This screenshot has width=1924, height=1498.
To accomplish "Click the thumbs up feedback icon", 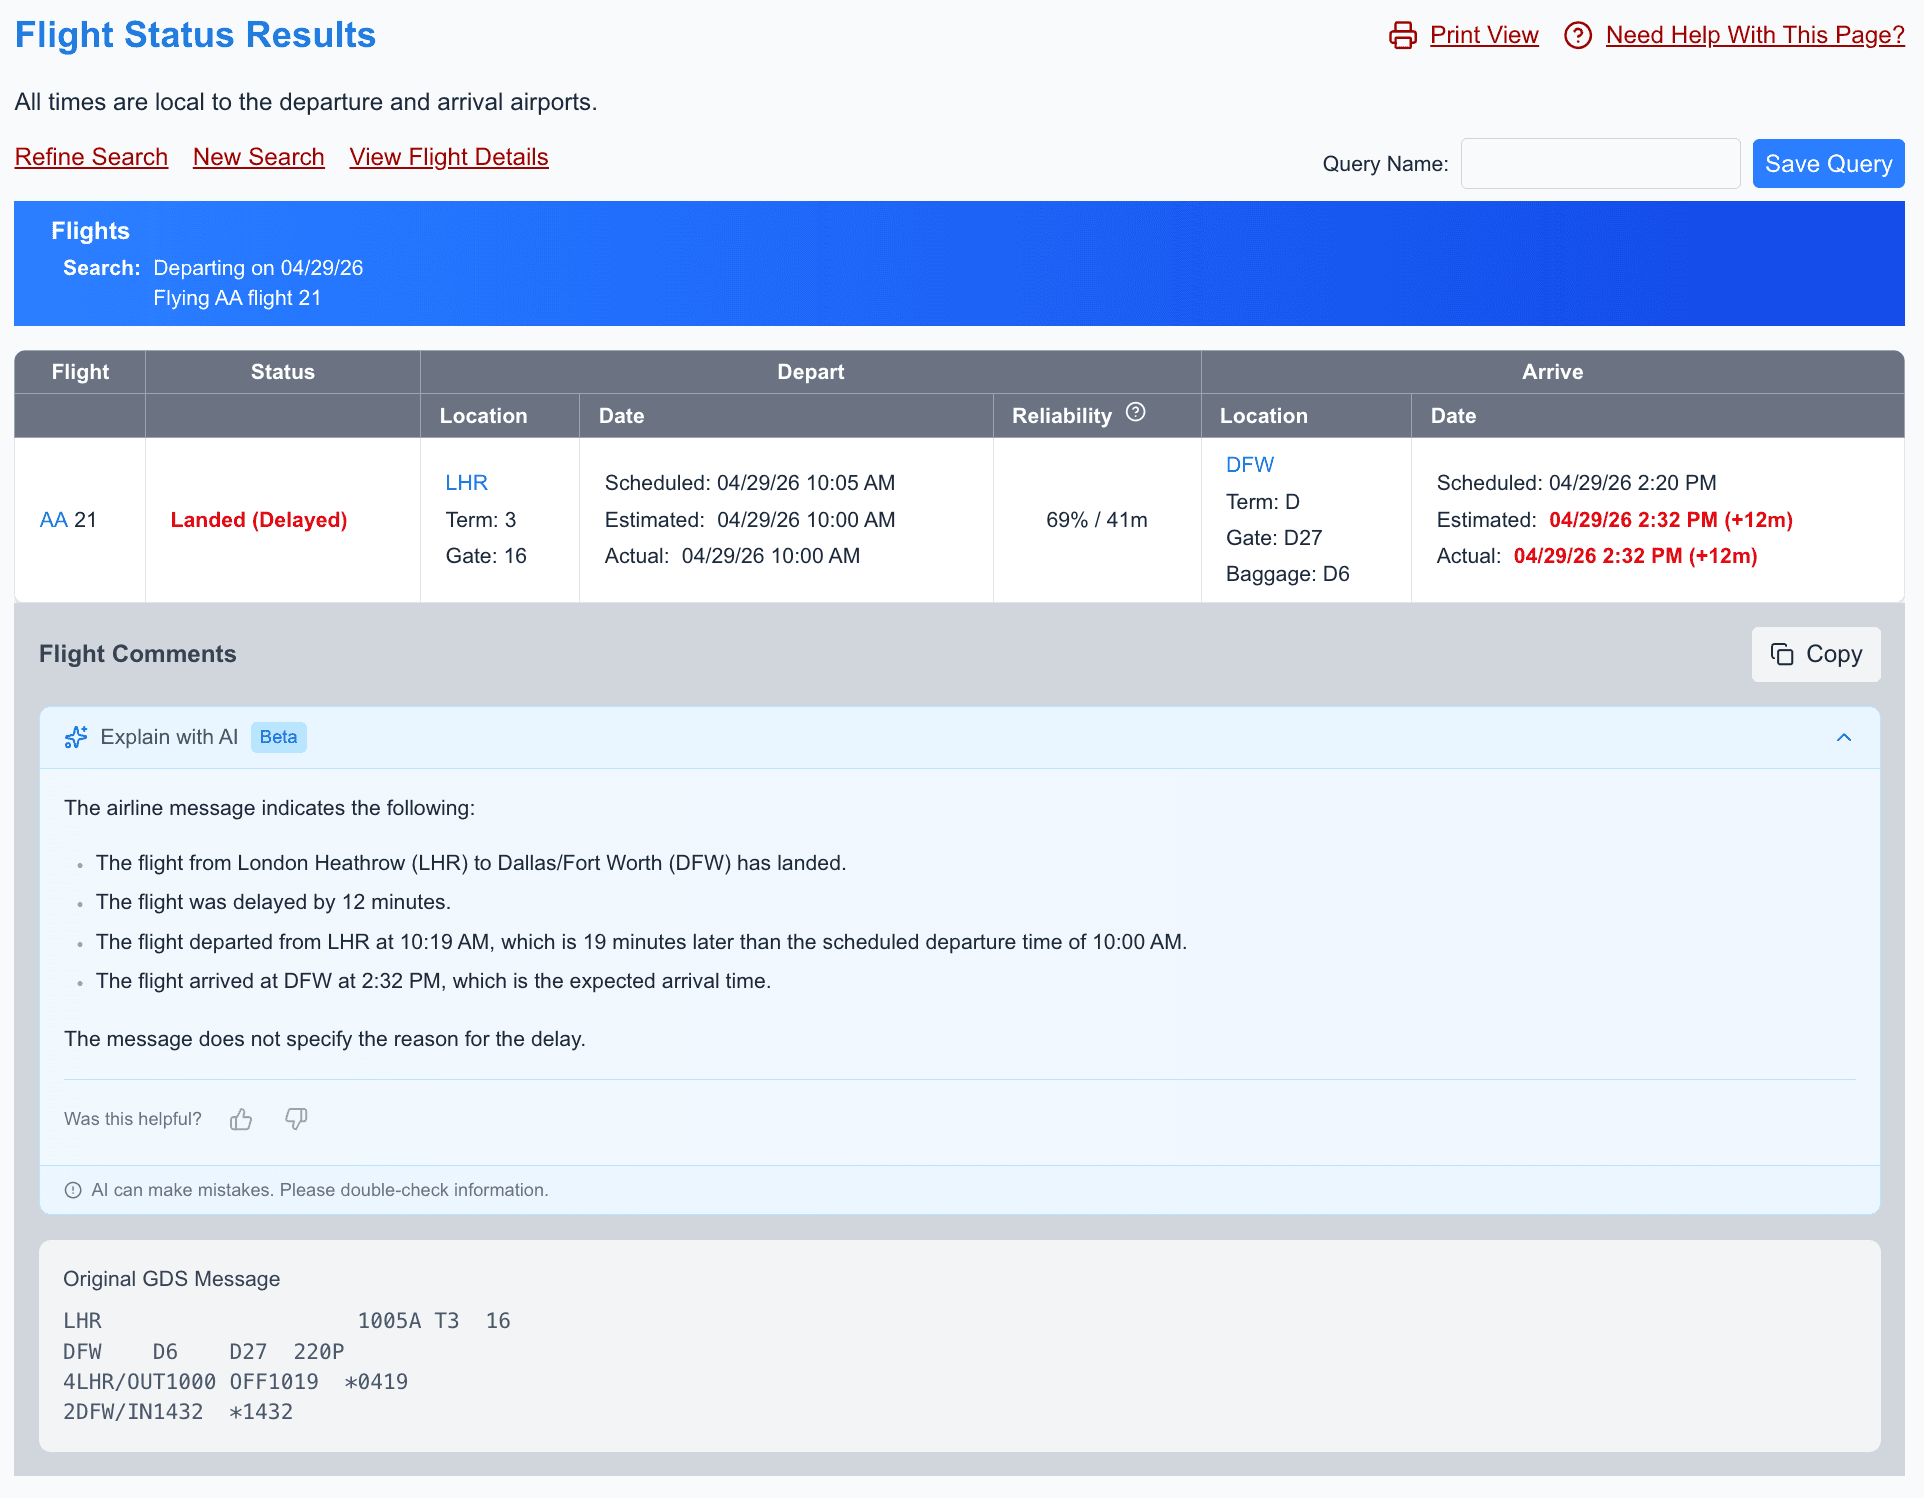I will 241,1119.
